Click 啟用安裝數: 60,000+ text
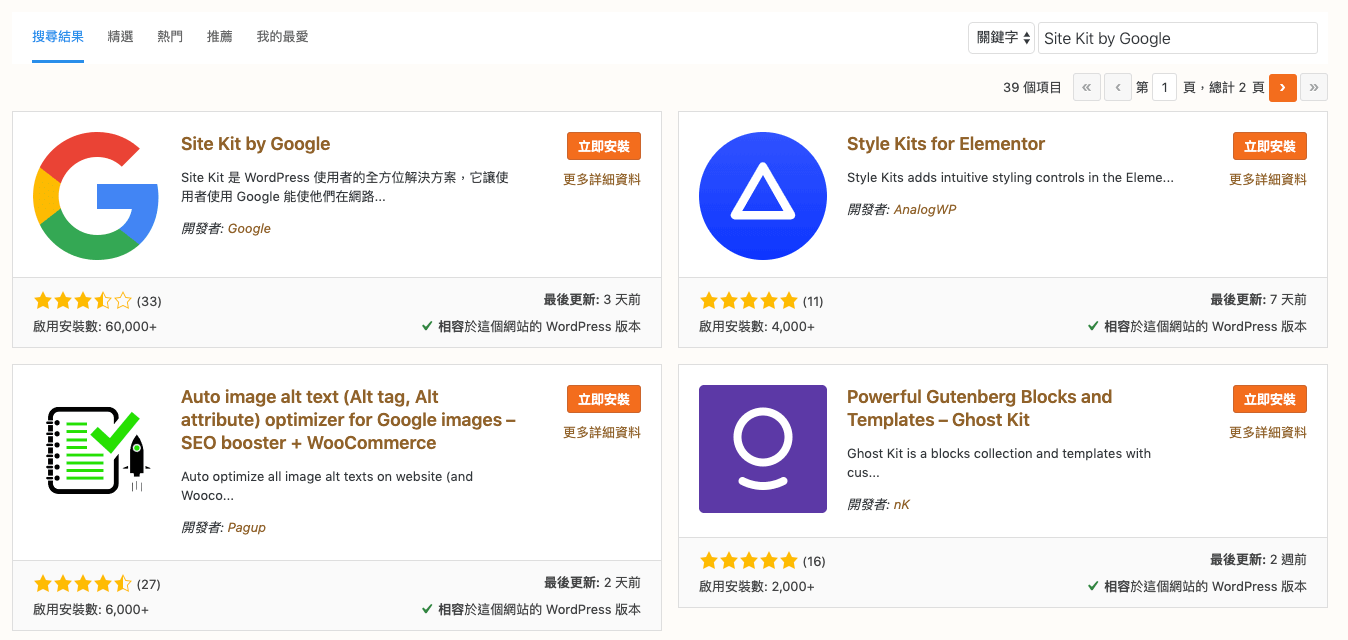The width and height of the screenshot is (1348, 640). [x=95, y=326]
